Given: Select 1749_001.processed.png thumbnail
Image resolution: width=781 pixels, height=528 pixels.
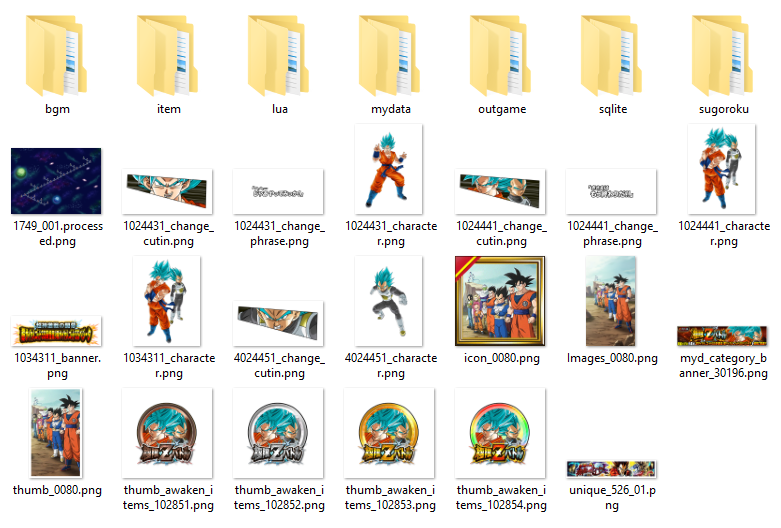Looking at the screenshot, I should [x=56, y=181].
